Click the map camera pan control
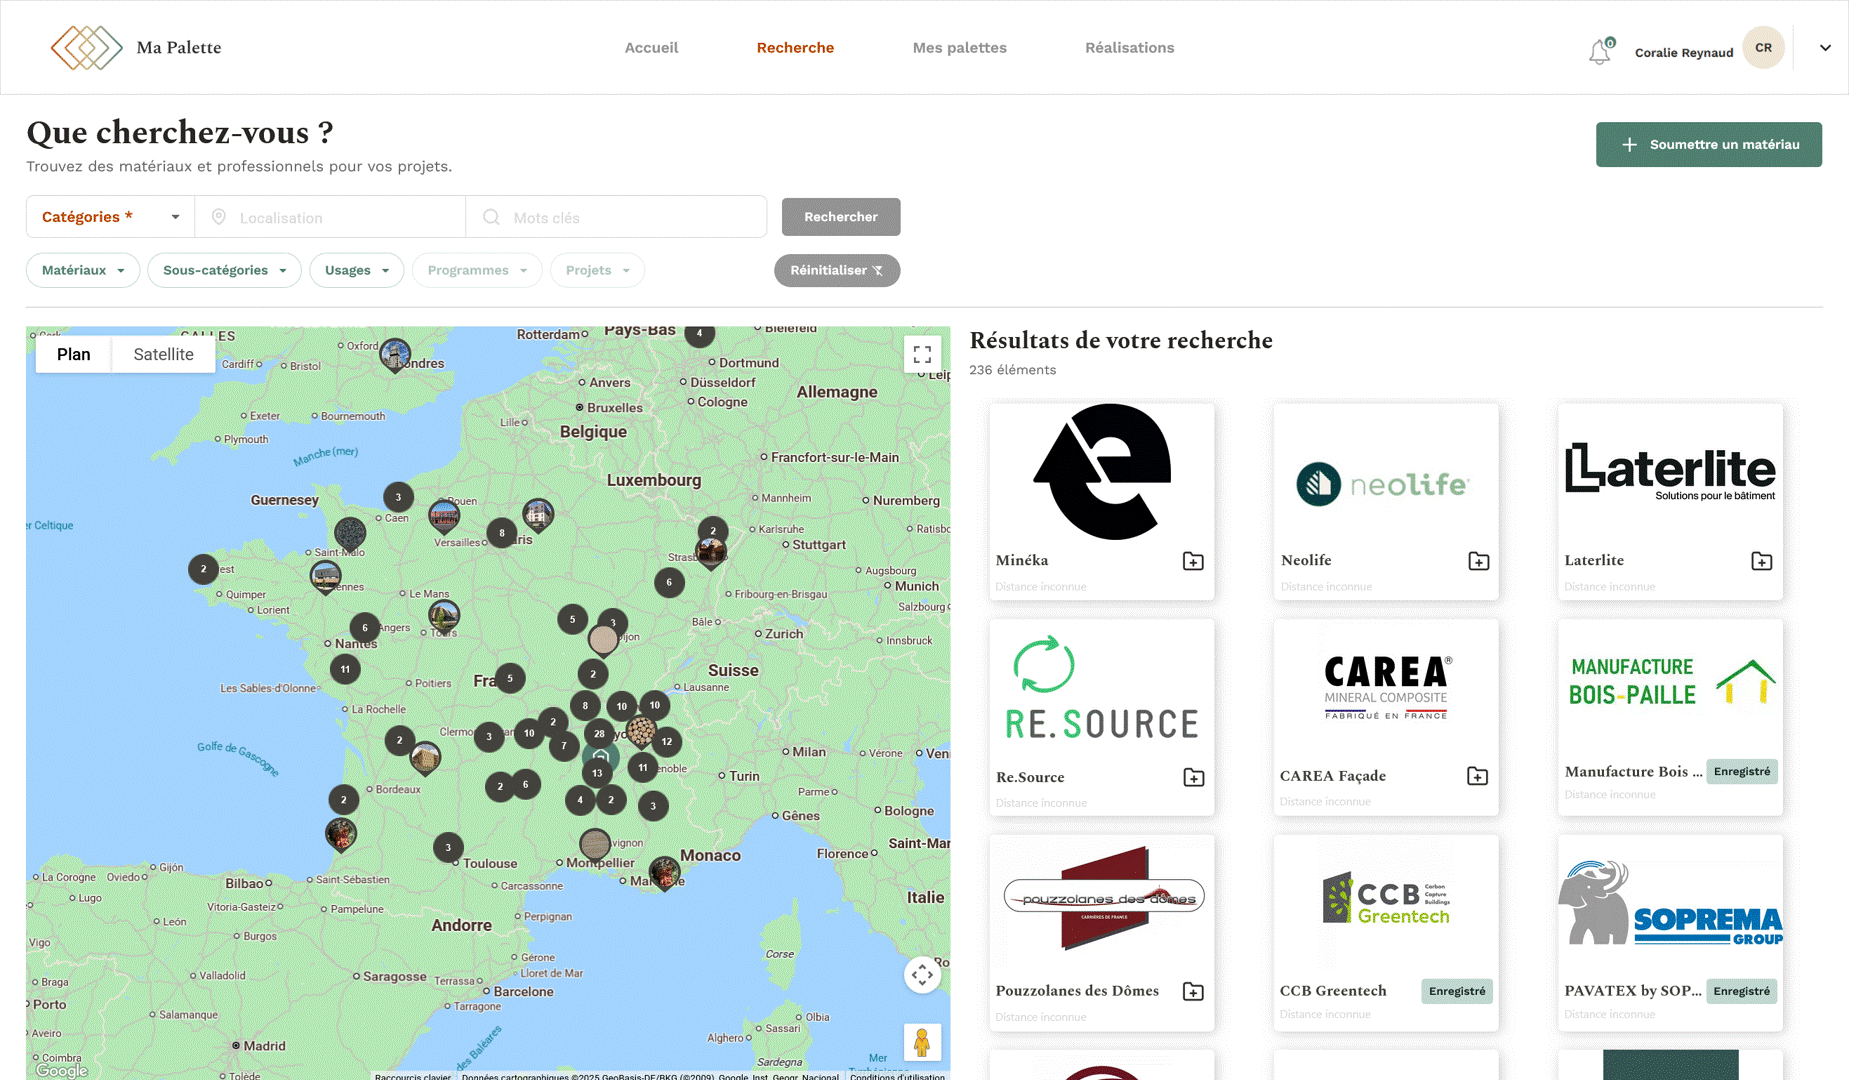This screenshot has height=1080, width=1849. tap(922, 974)
